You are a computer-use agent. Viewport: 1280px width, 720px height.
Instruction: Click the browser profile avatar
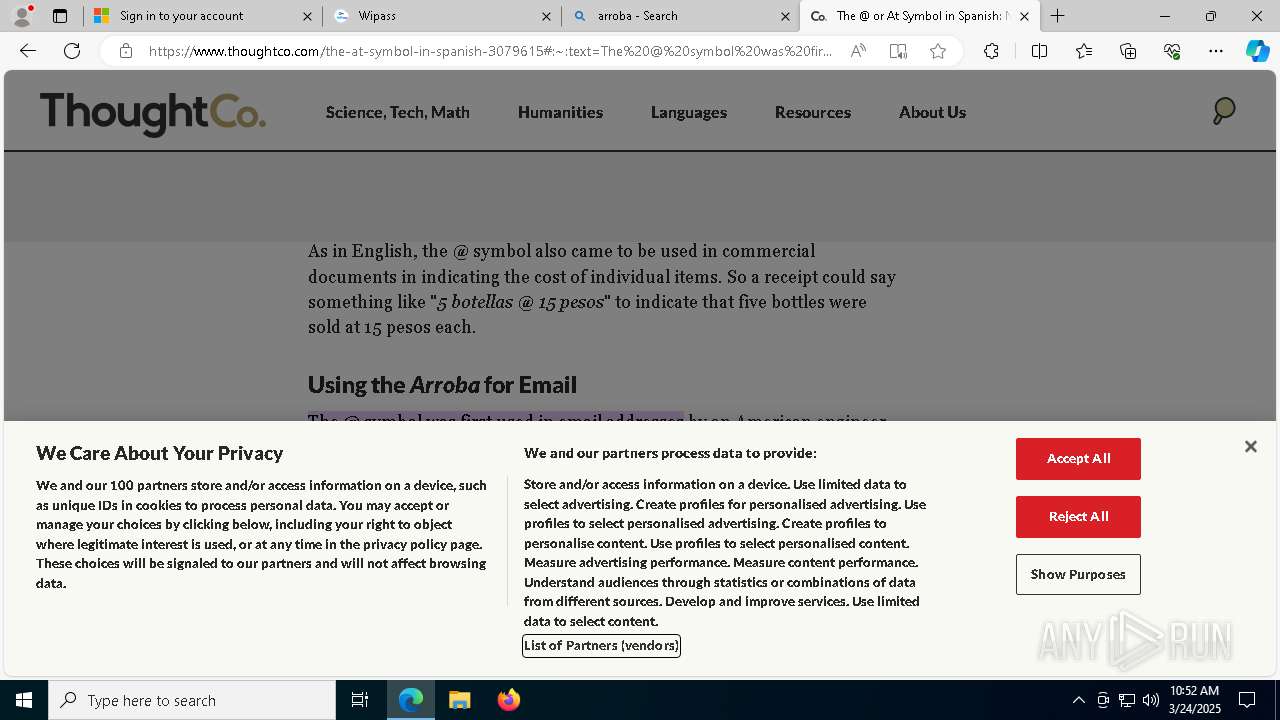click(x=22, y=16)
